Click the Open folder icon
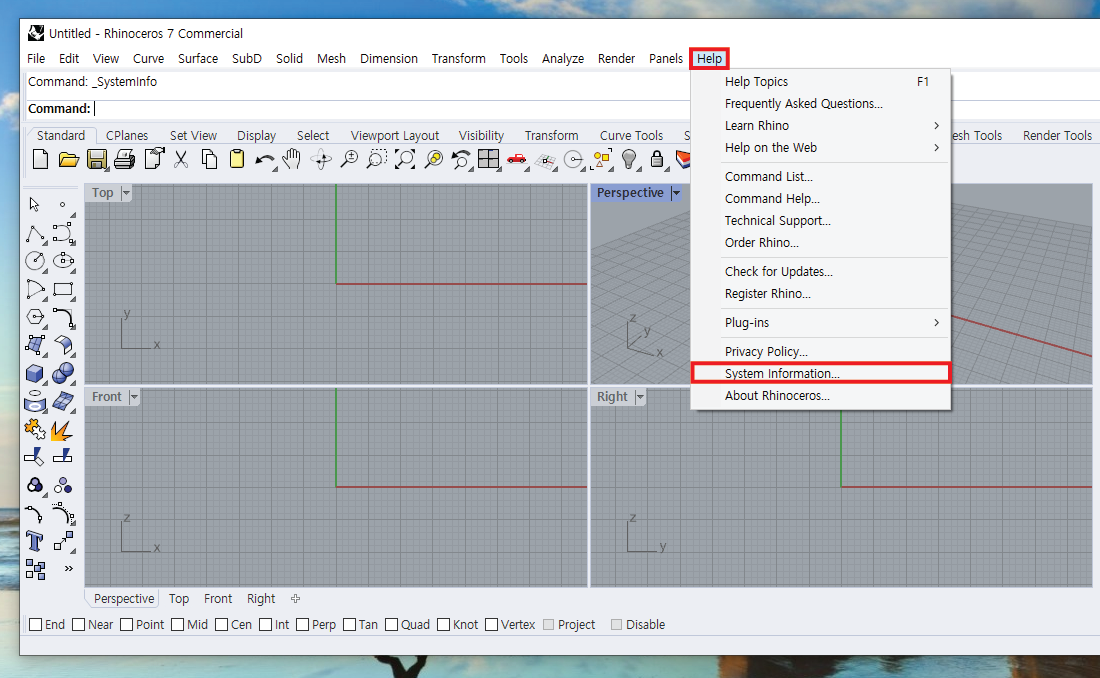 click(x=68, y=160)
